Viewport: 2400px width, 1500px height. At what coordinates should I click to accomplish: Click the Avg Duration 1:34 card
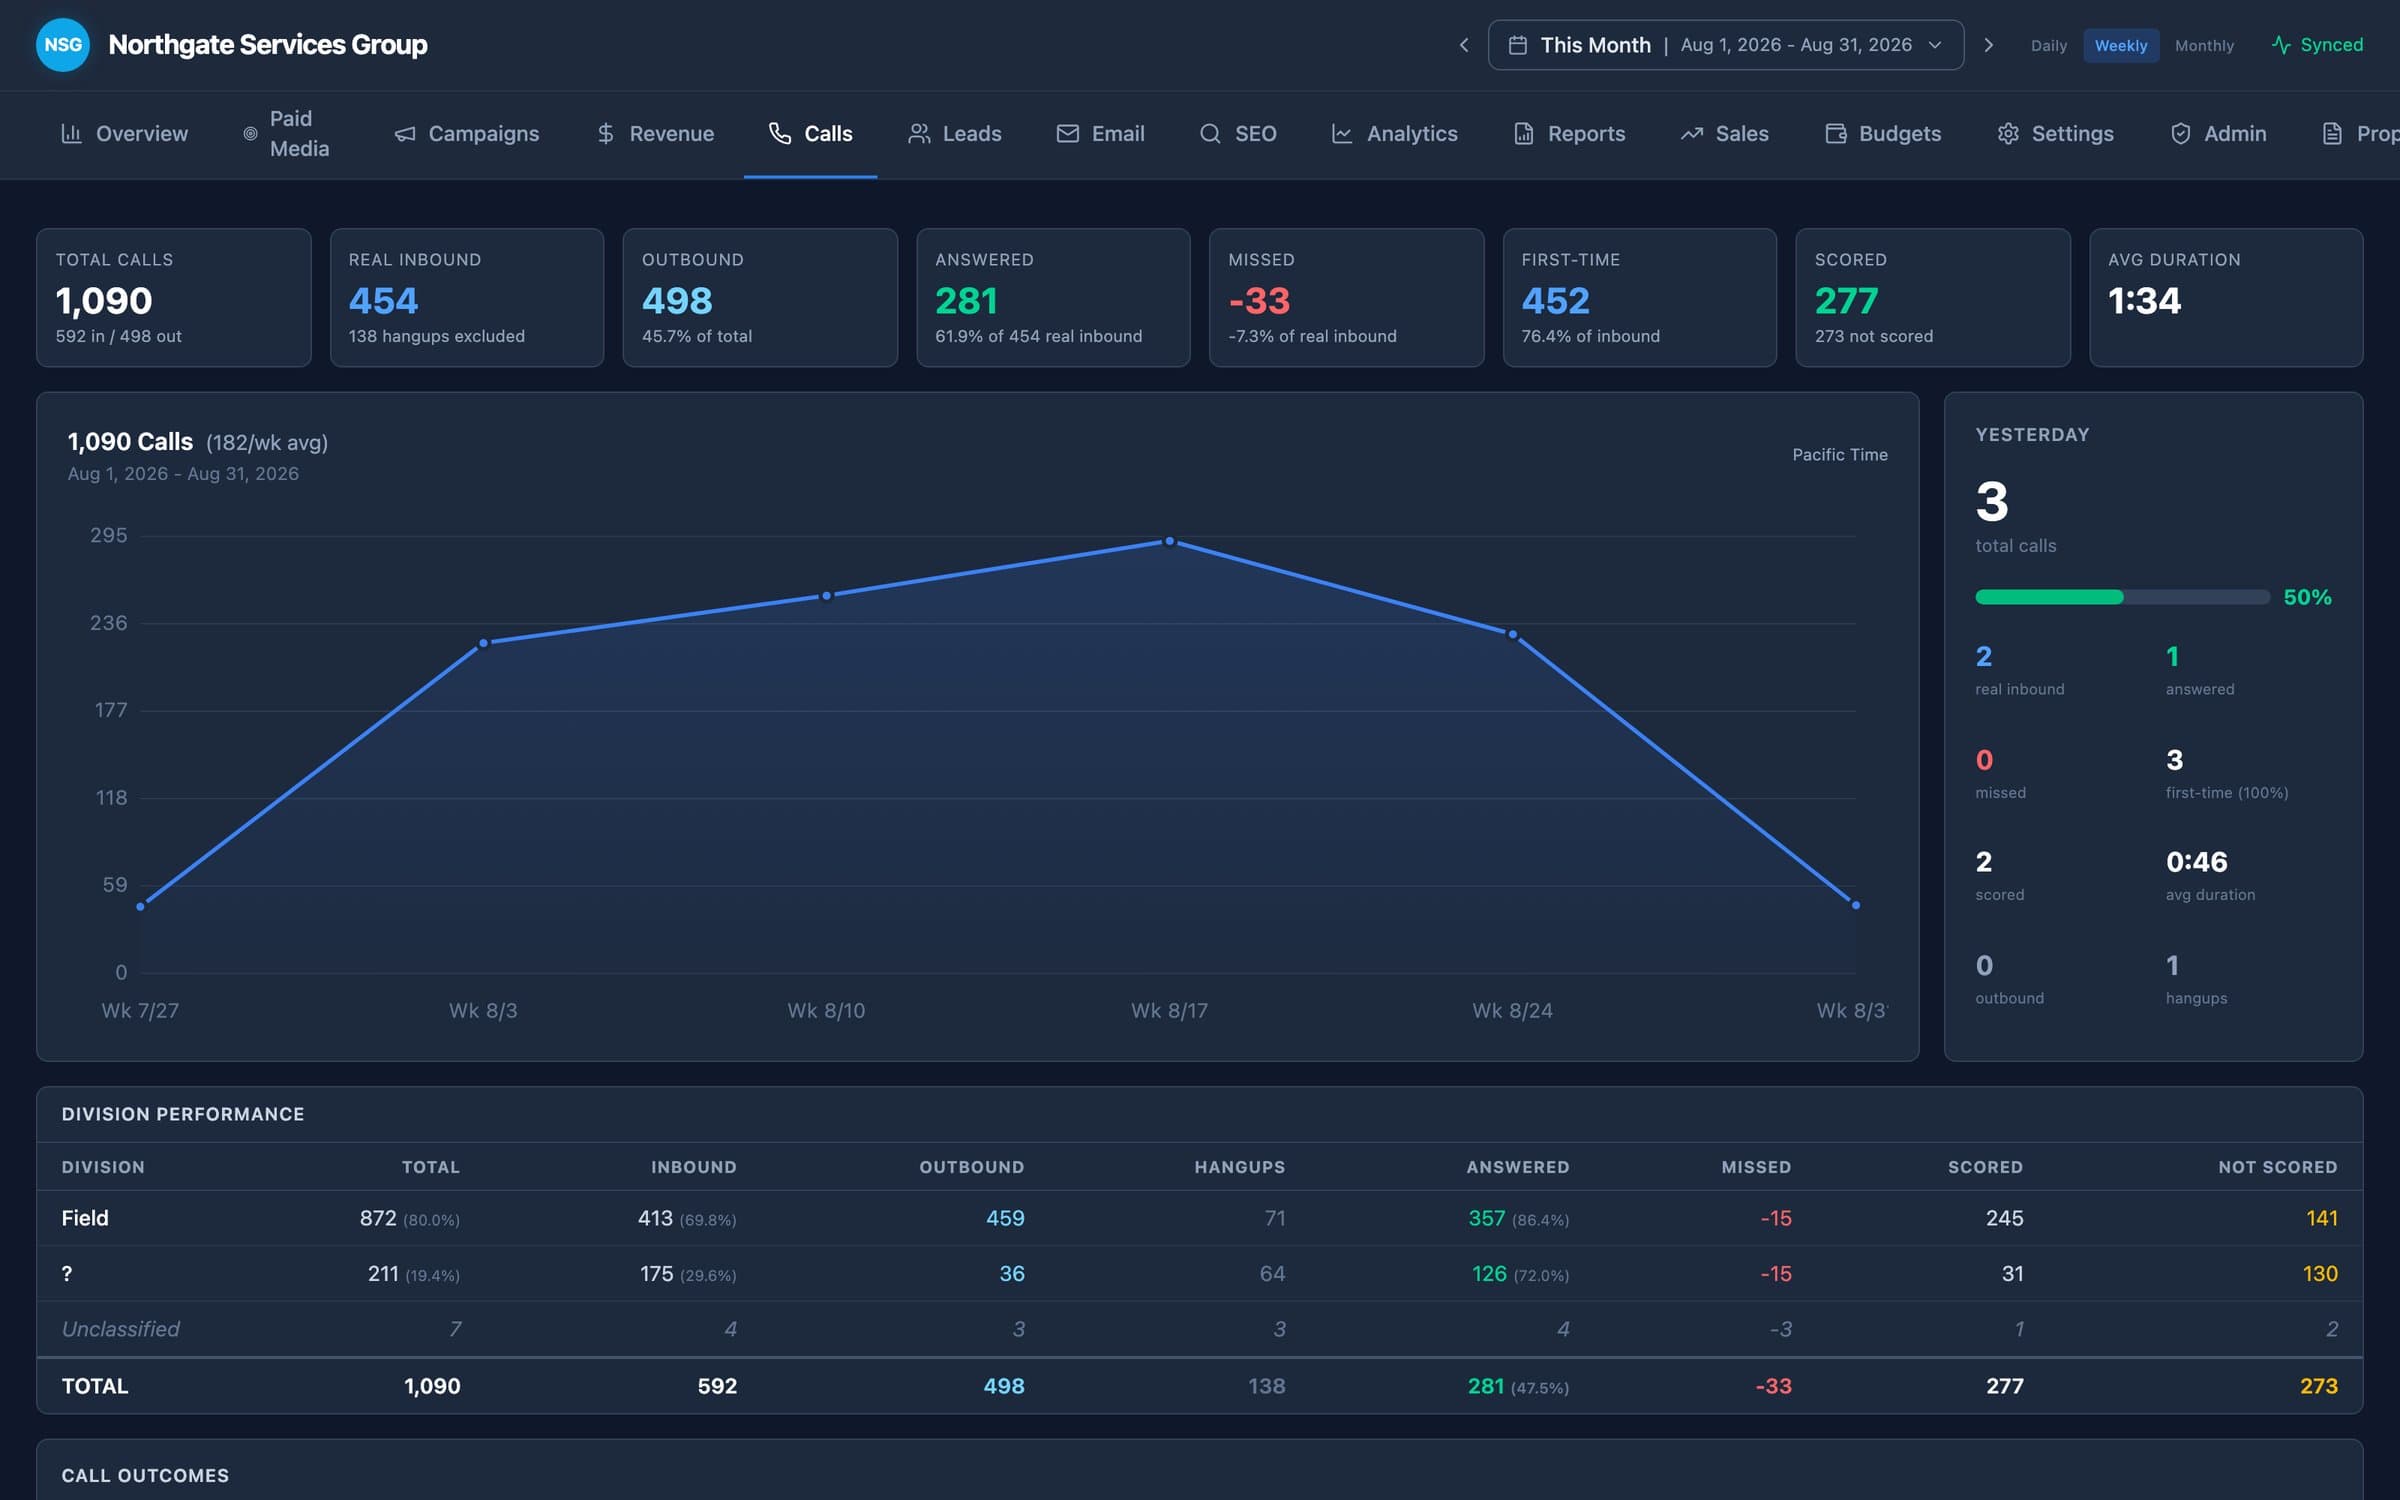point(2226,298)
